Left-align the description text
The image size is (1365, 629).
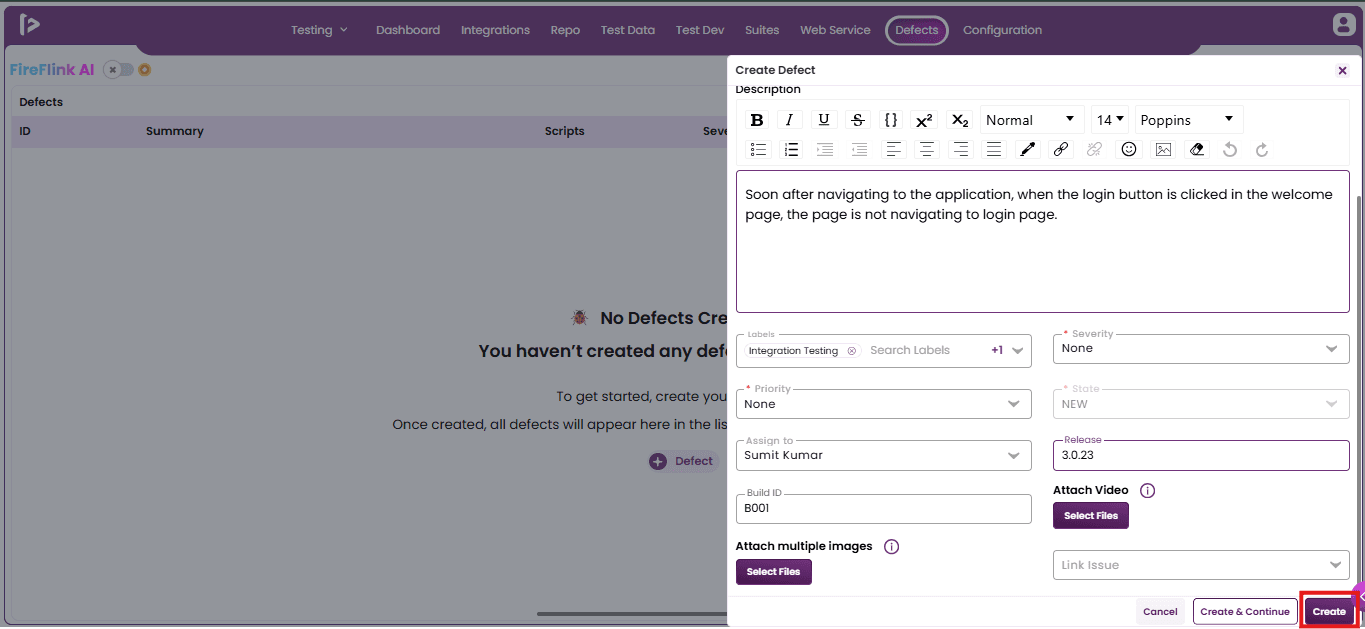[894, 149]
